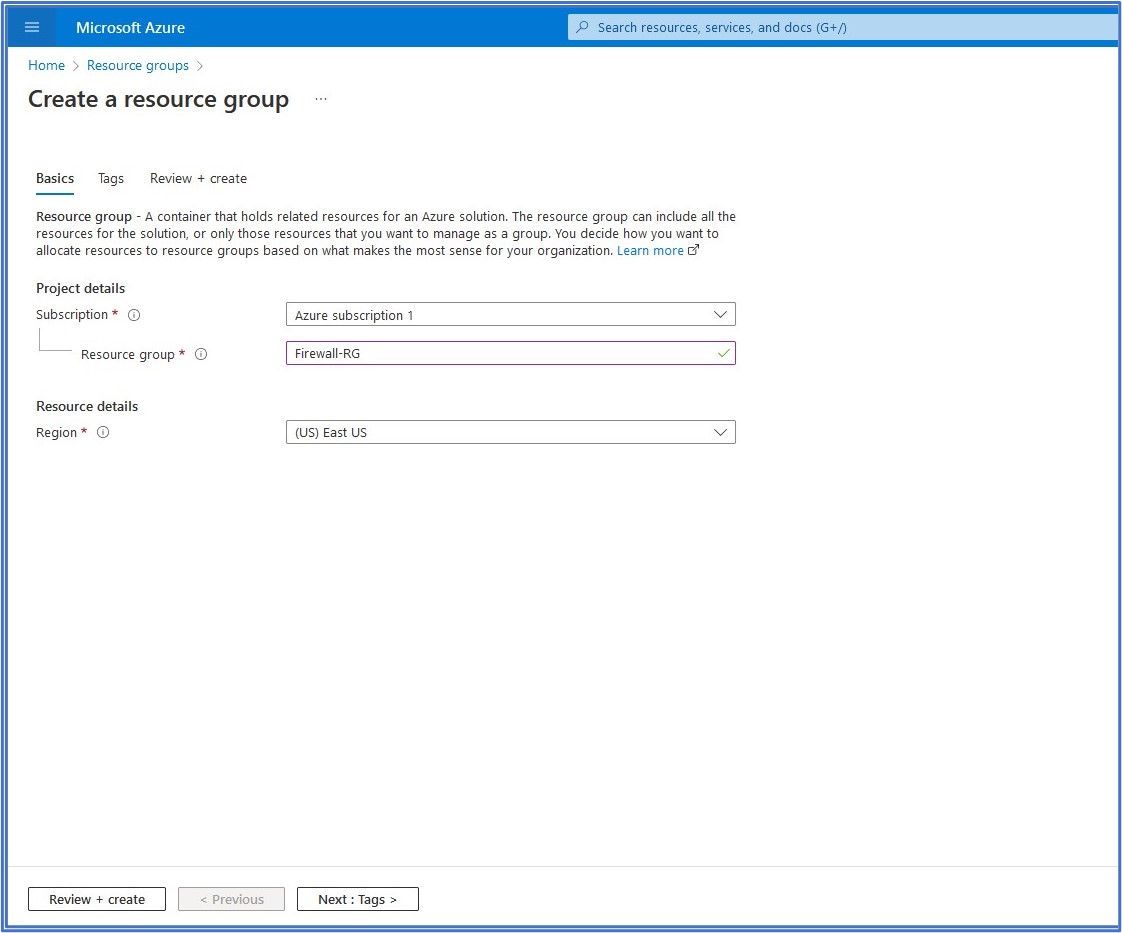Open the Review + create tab
This screenshot has height=933, width=1122.
(x=198, y=178)
